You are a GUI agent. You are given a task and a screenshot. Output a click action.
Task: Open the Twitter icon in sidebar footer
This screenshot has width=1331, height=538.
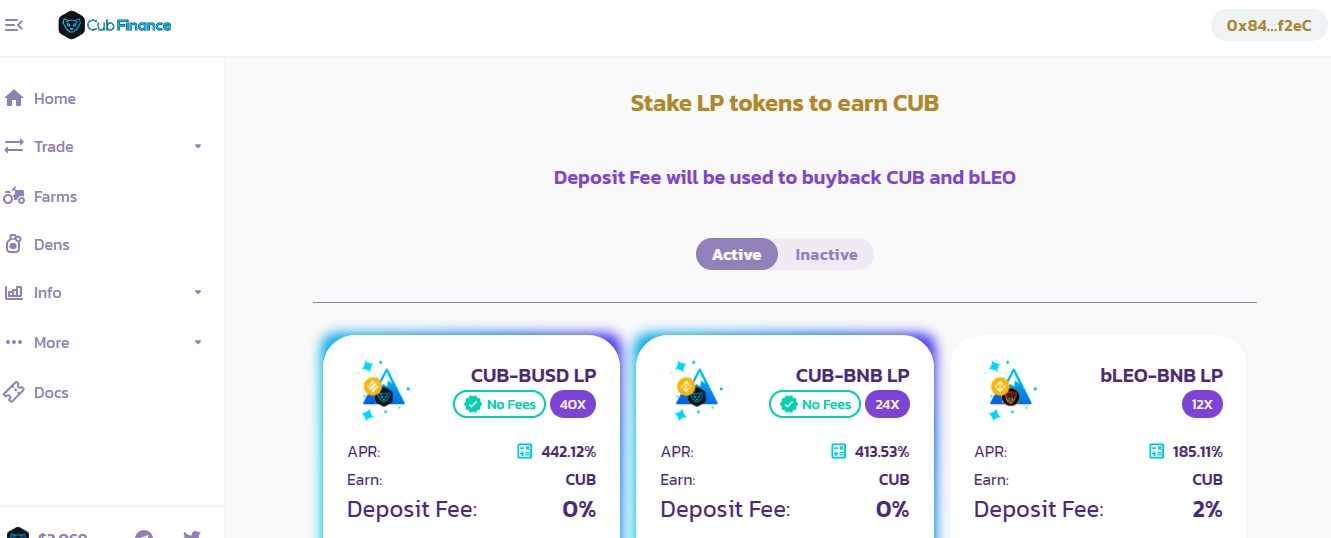192,535
